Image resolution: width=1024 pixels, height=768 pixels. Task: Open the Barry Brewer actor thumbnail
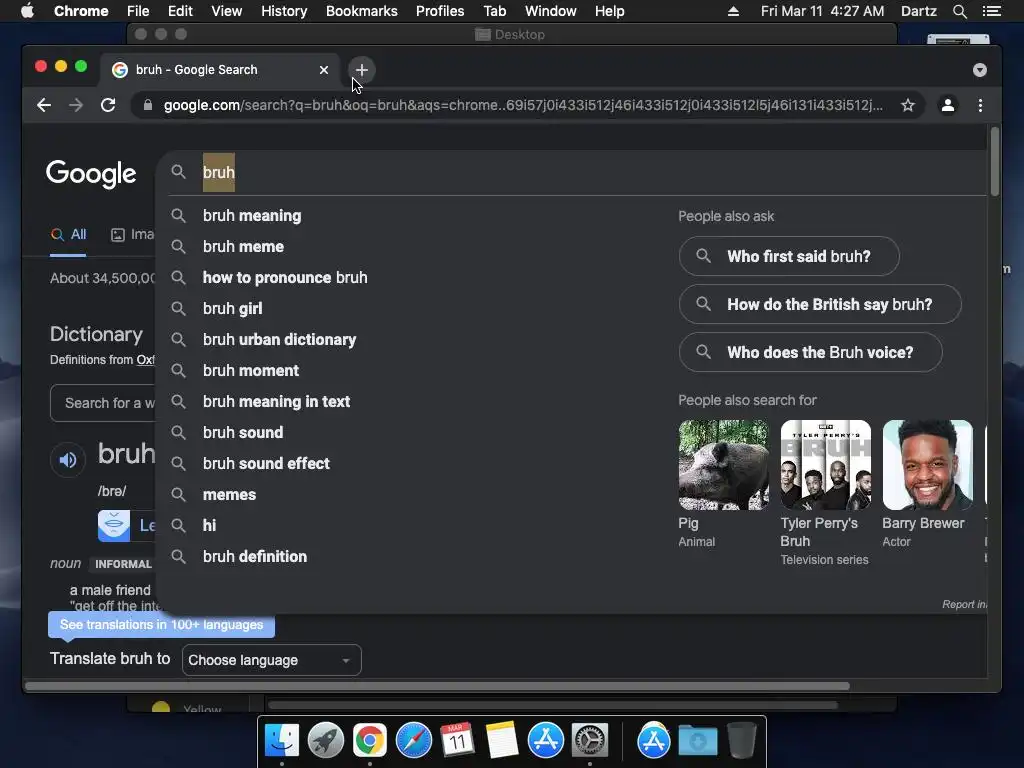pos(927,465)
